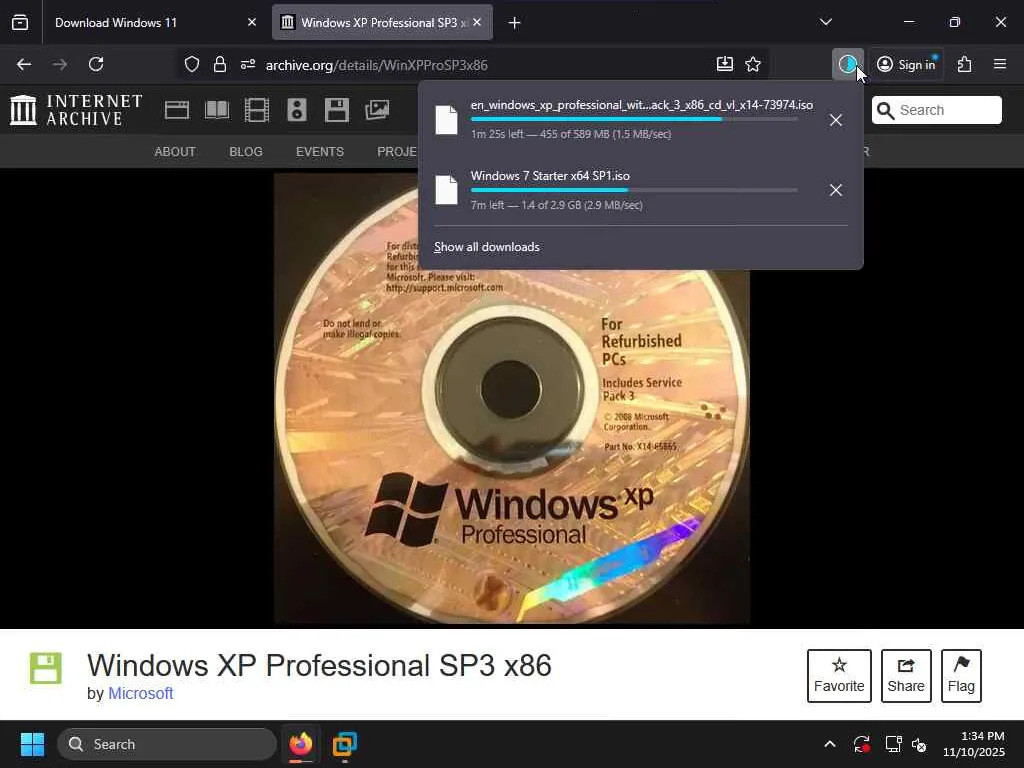Click the green software item icon by title
This screenshot has height=768, width=1024.
click(x=46, y=669)
